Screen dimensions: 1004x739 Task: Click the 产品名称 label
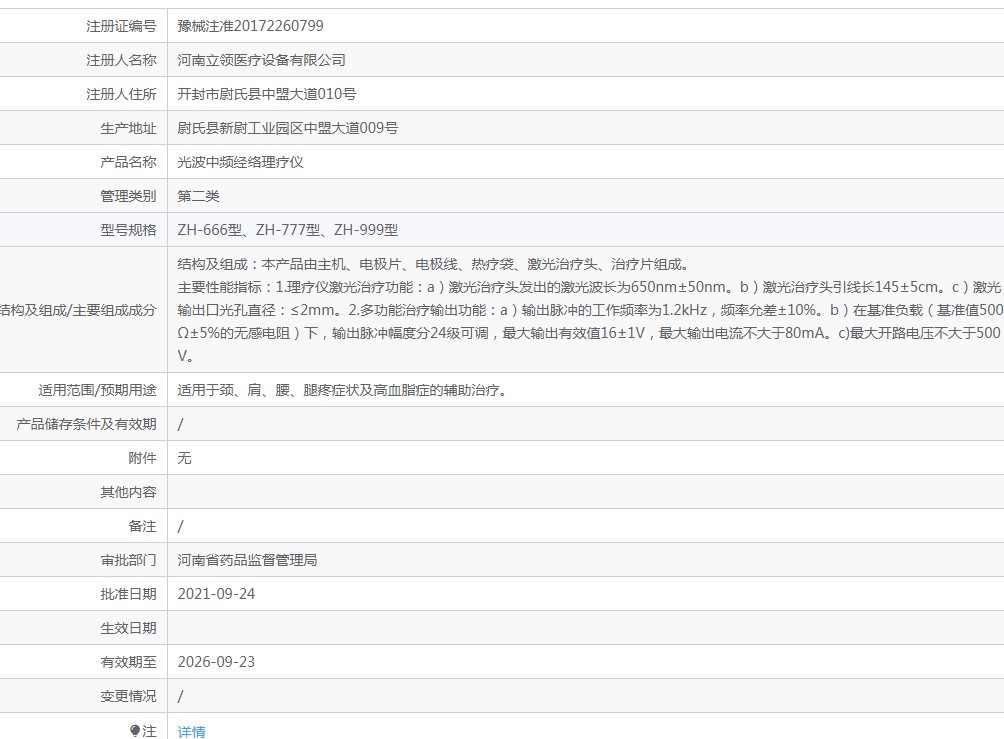(x=128, y=161)
